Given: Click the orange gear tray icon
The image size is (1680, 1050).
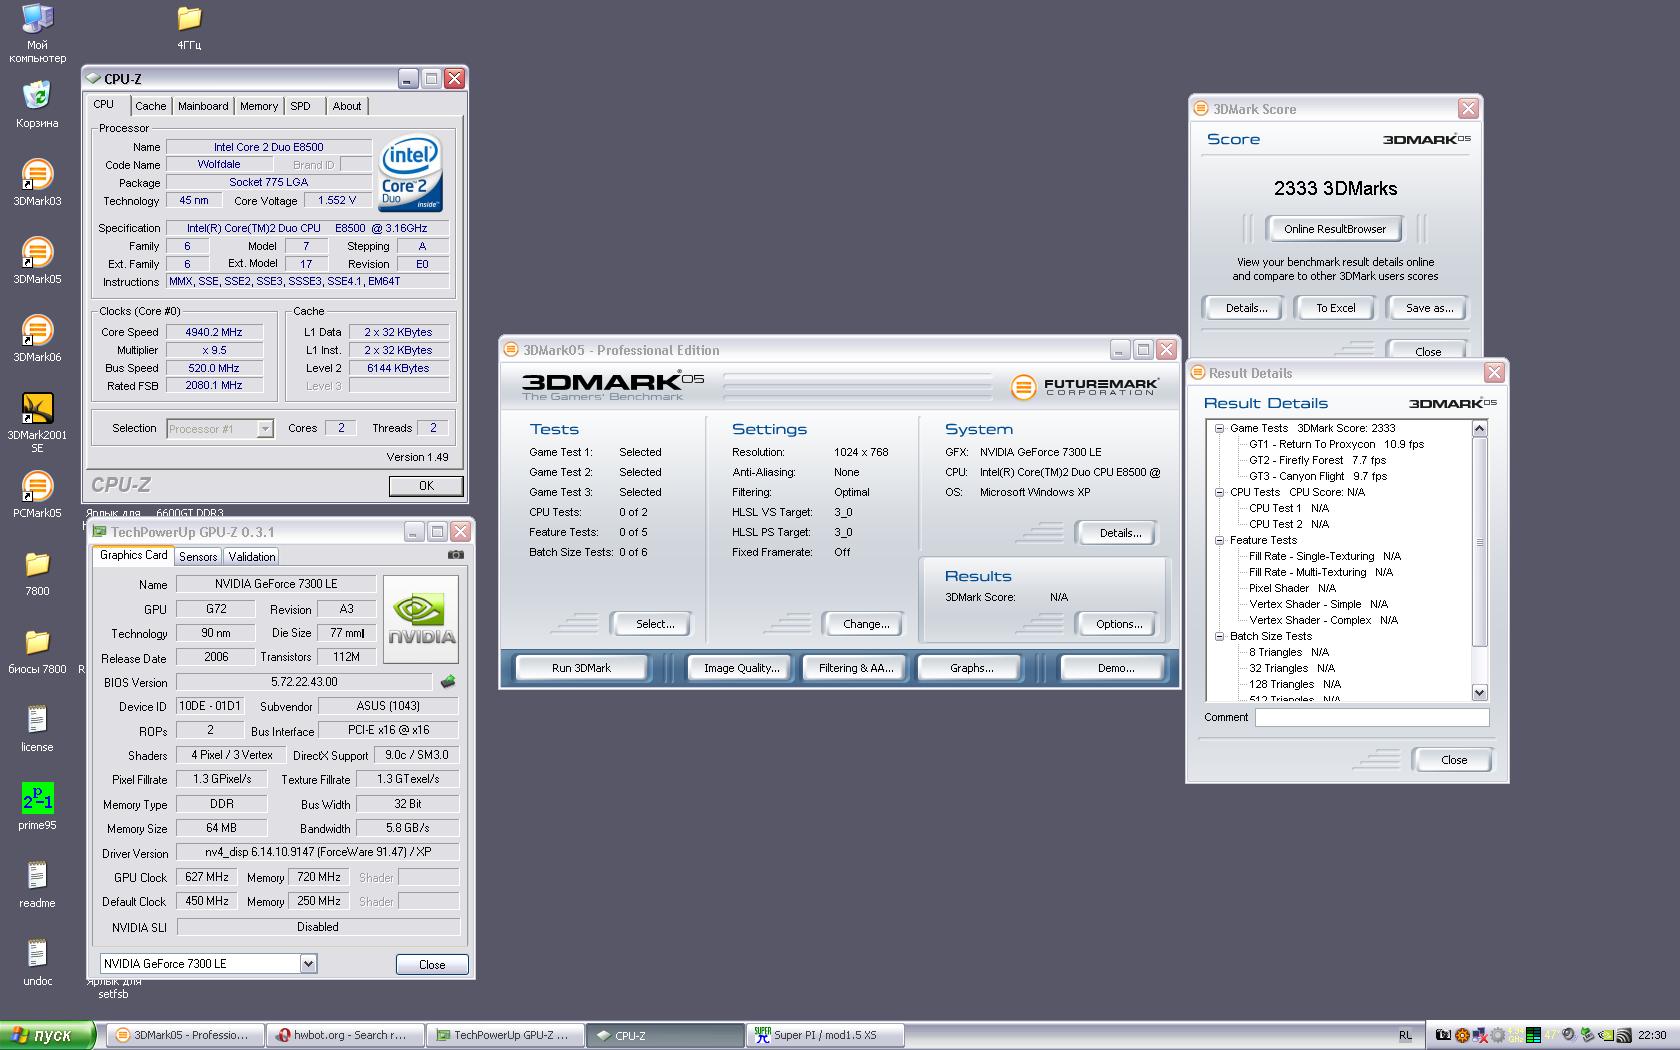Looking at the screenshot, I should (1462, 1035).
